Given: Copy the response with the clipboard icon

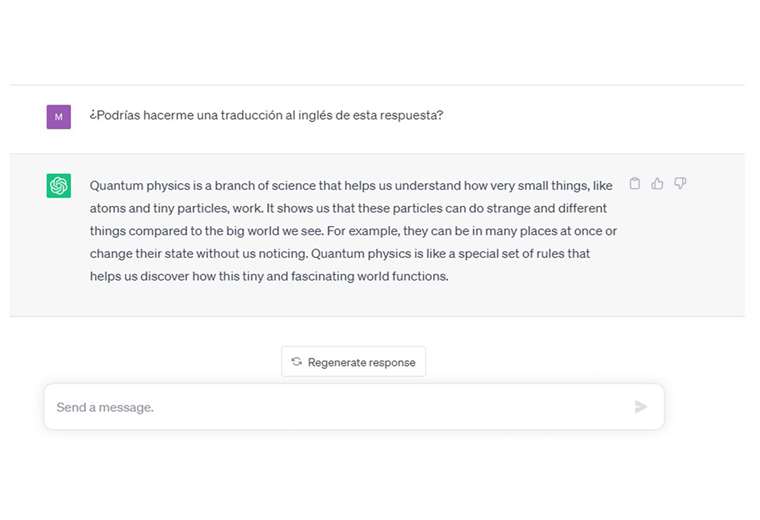Looking at the screenshot, I should [x=635, y=184].
